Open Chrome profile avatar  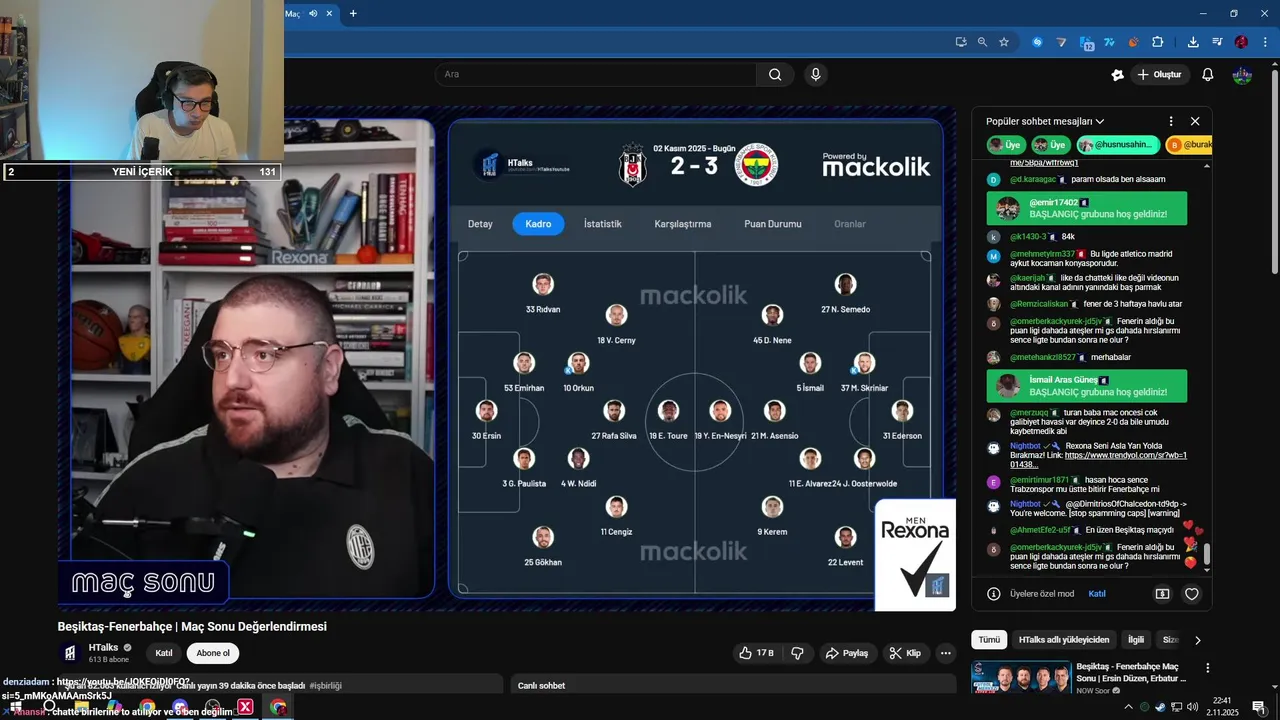click(1241, 42)
